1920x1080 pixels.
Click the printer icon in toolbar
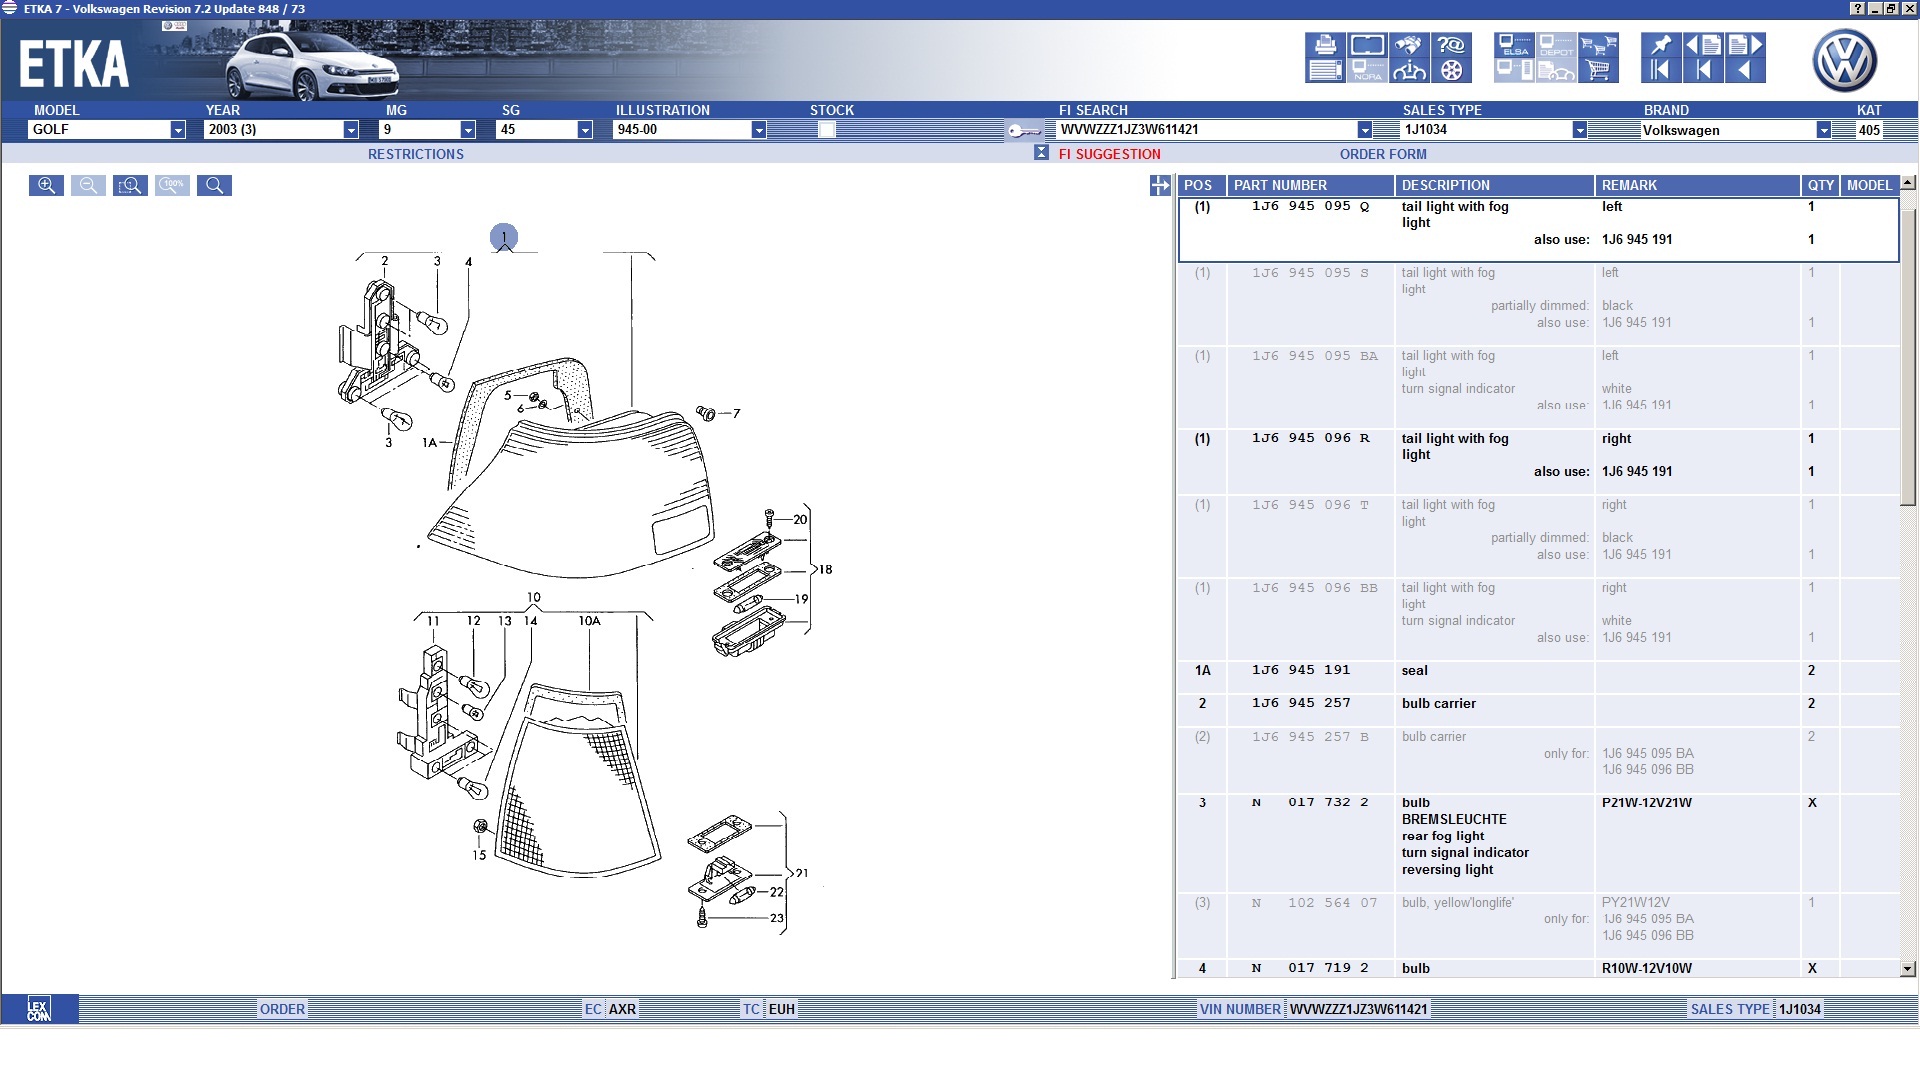pos(1325,45)
